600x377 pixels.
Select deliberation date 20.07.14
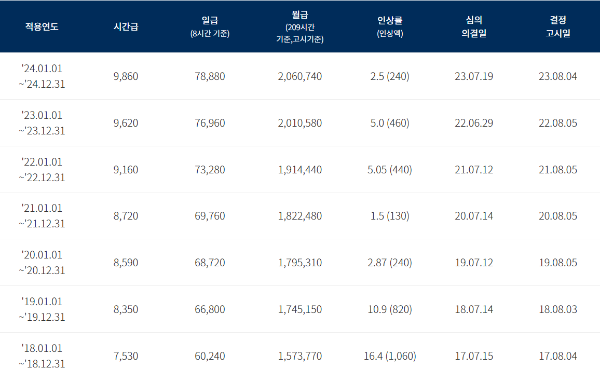click(474, 216)
